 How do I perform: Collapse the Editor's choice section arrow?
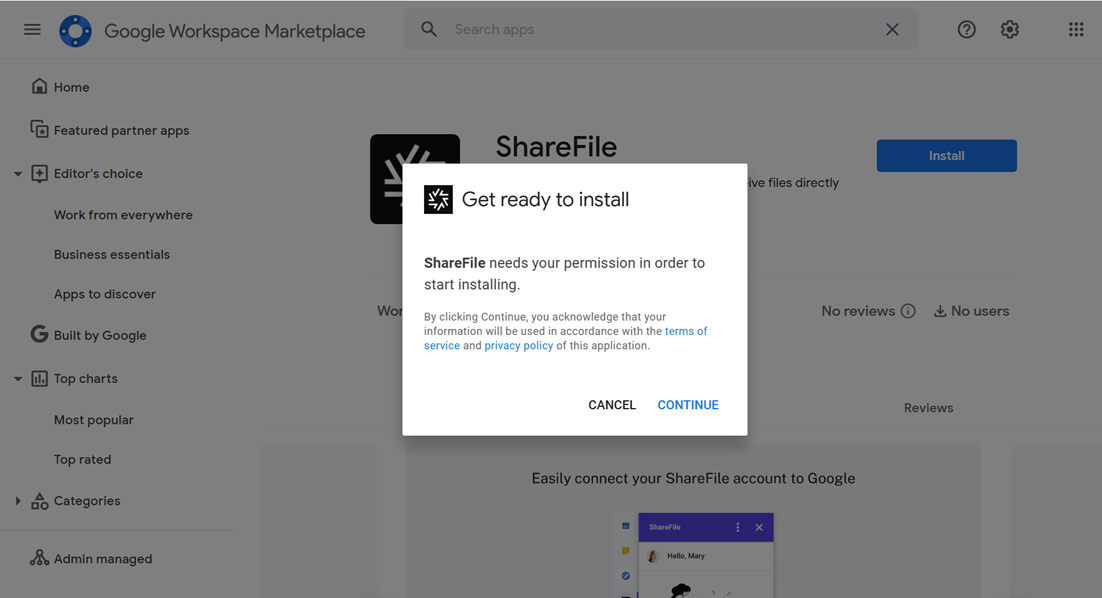click(18, 174)
